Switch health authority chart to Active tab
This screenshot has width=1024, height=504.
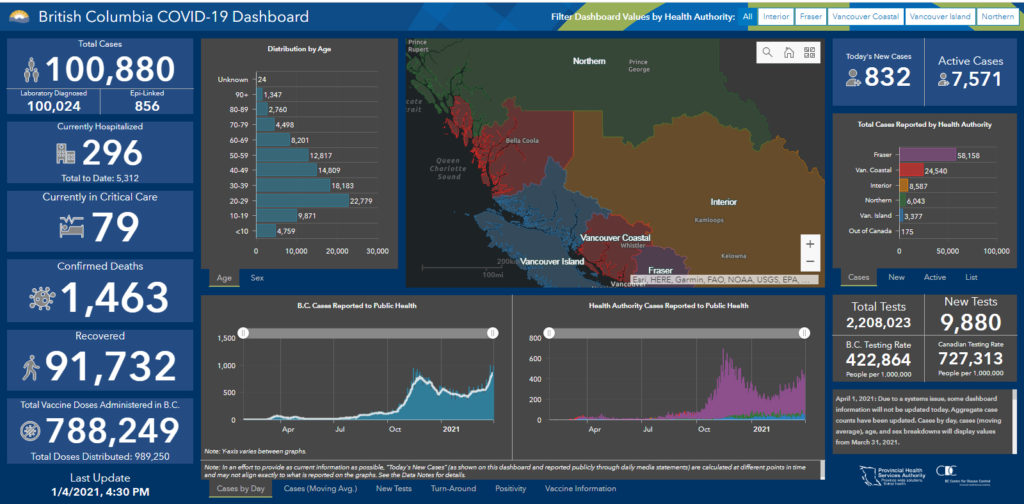click(934, 277)
